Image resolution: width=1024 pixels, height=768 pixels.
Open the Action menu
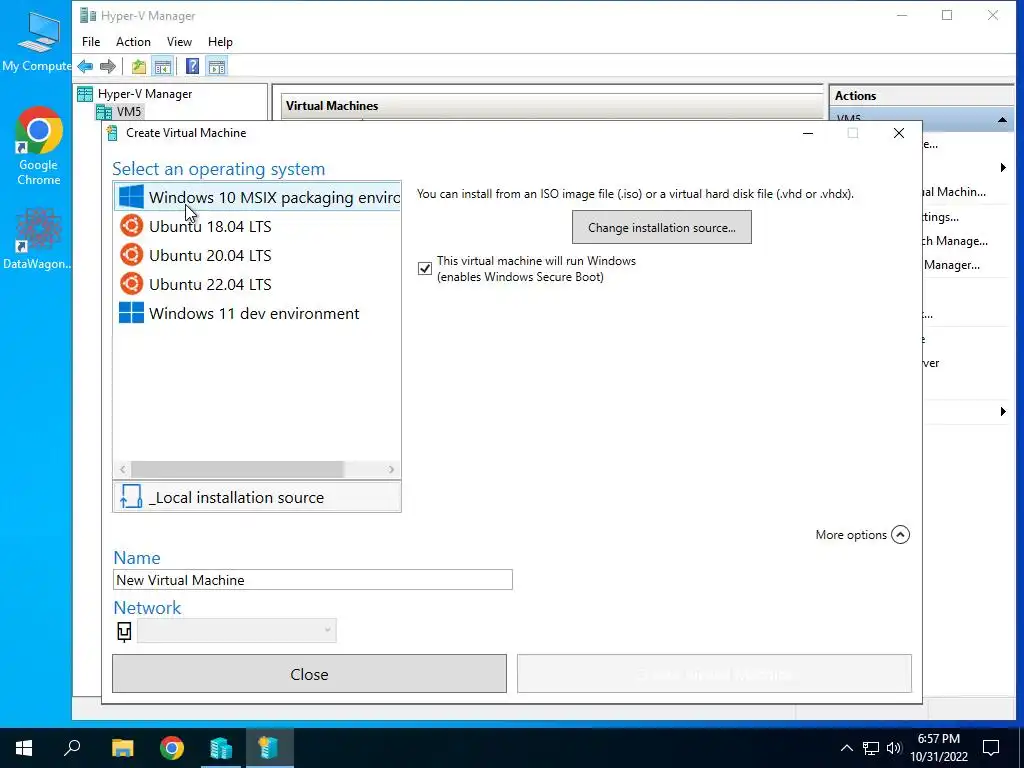pyautogui.click(x=133, y=42)
